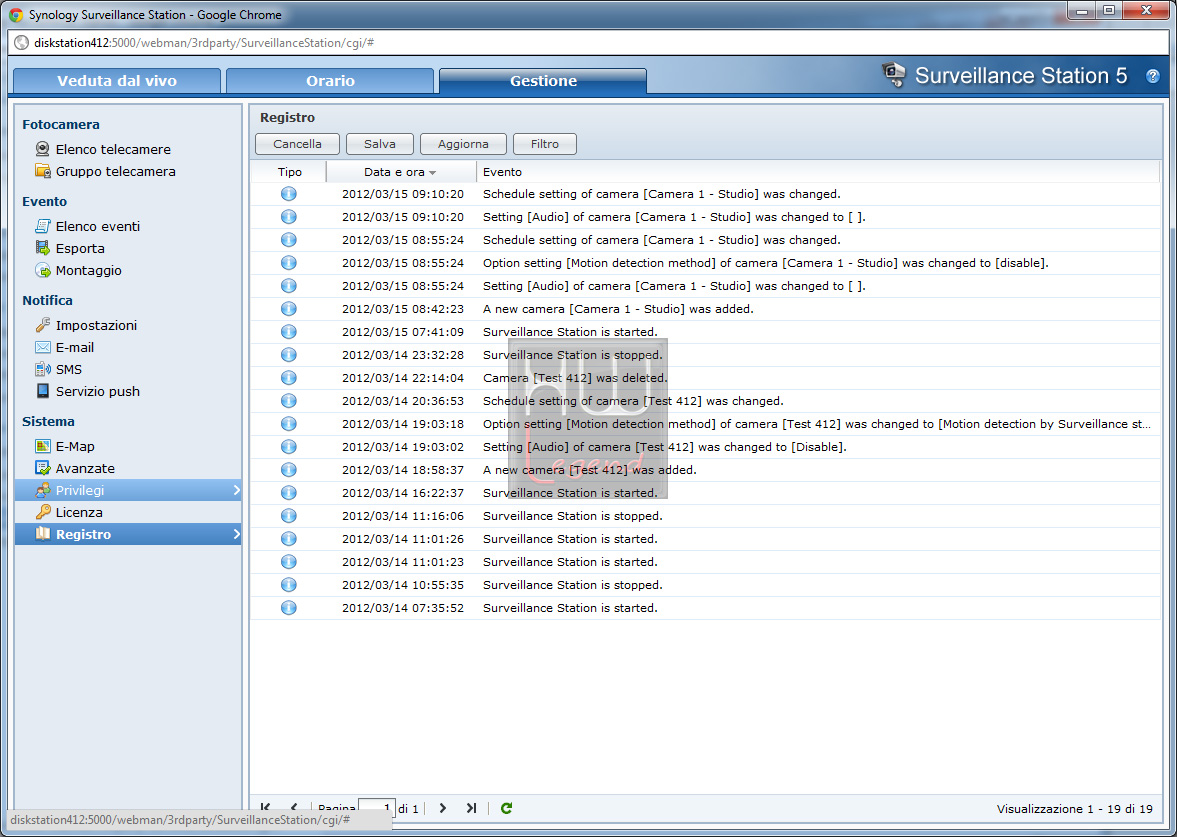1177x837 pixels.
Task: Click the Aggiorna button
Action: pos(463,143)
